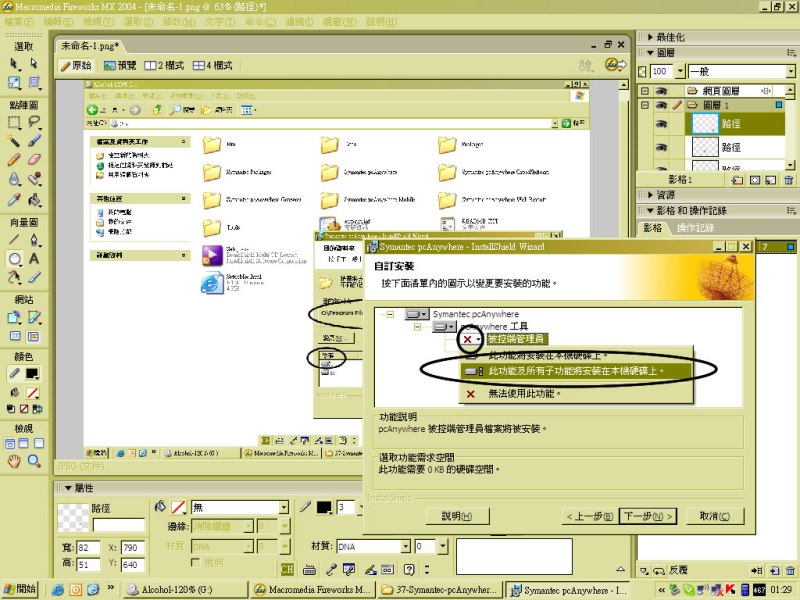Select the Eraser tool
Screen dimensions: 800x600
(34, 160)
